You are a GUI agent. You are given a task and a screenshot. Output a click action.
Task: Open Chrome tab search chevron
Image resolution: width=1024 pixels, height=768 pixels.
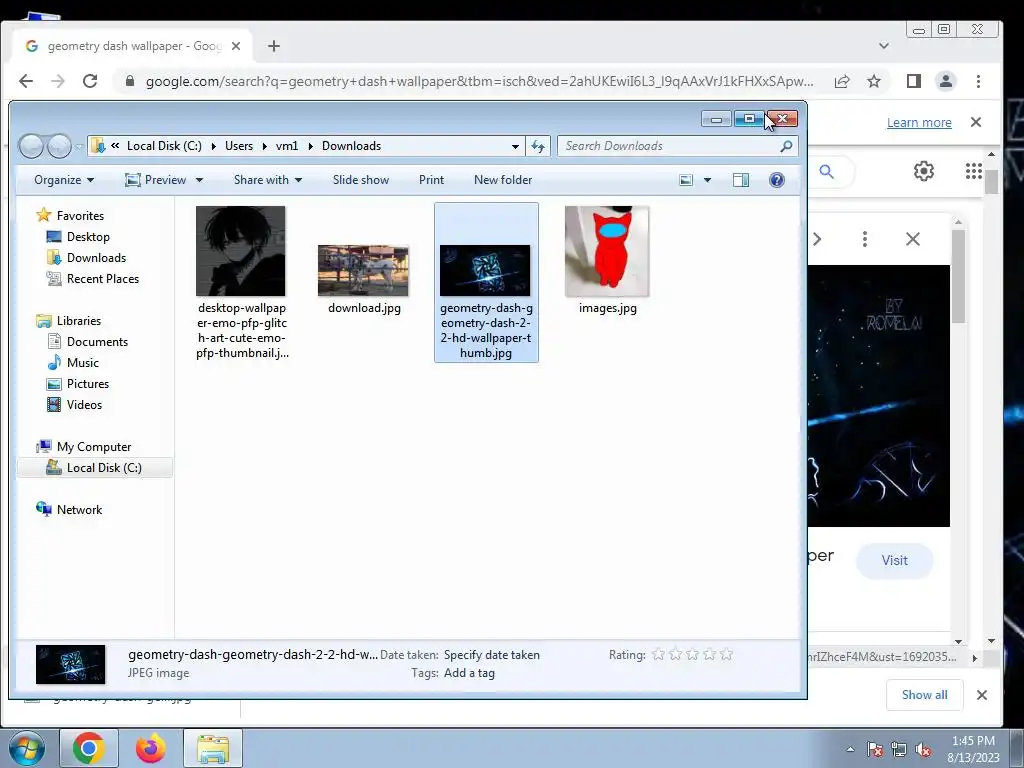884,46
